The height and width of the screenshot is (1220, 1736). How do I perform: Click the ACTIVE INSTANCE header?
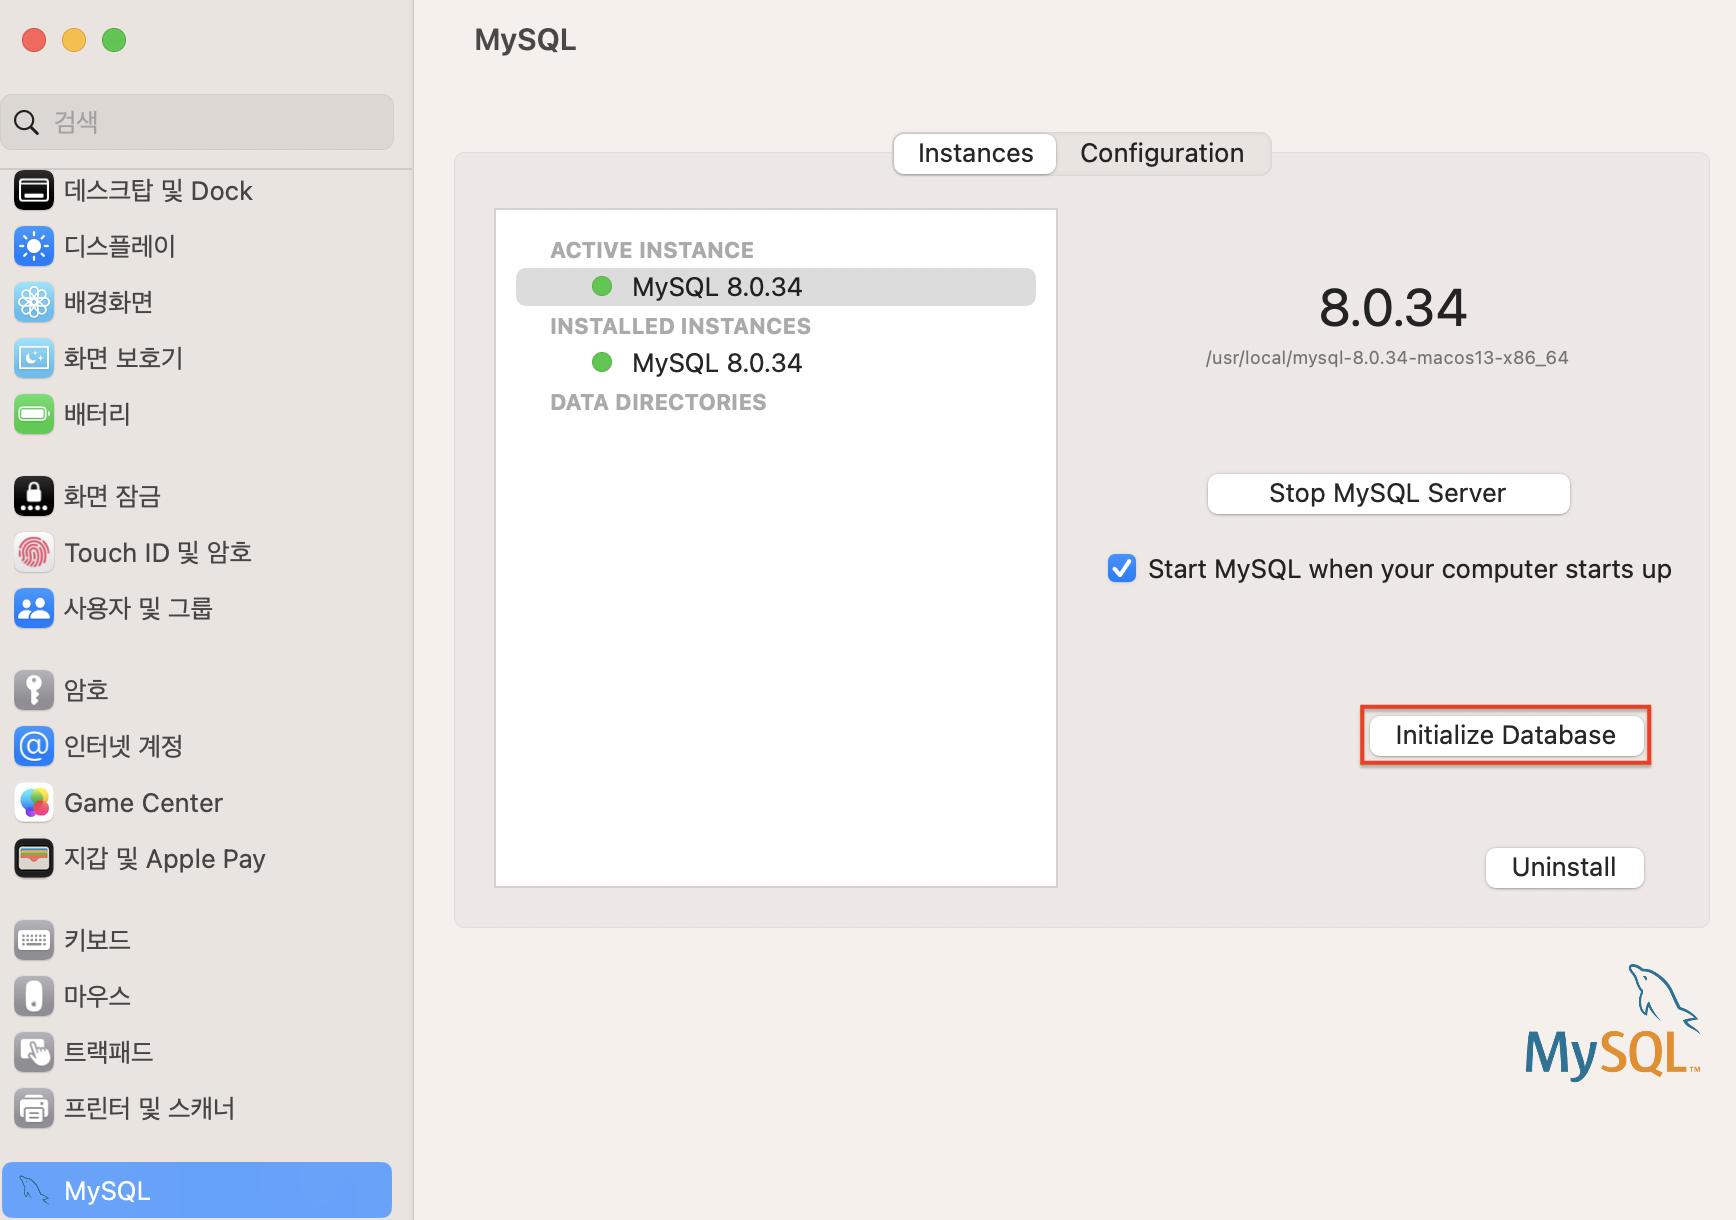pyautogui.click(x=652, y=250)
